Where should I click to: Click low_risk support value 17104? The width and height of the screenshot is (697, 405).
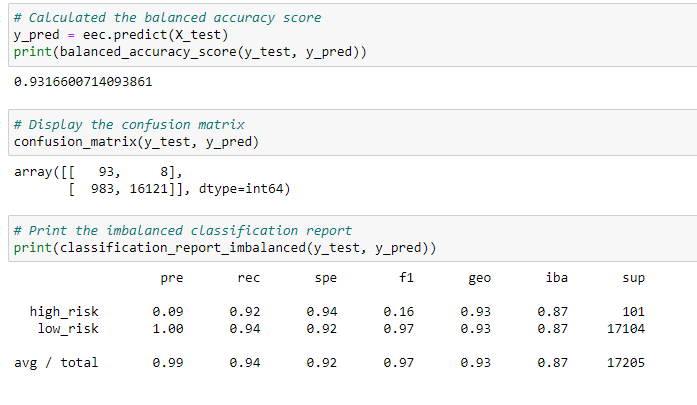pos(626,329)
